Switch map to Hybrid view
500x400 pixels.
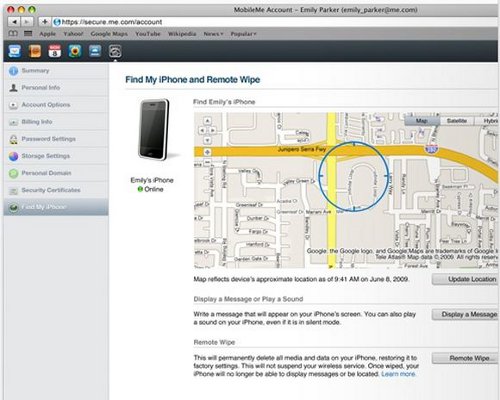[487, 121]
